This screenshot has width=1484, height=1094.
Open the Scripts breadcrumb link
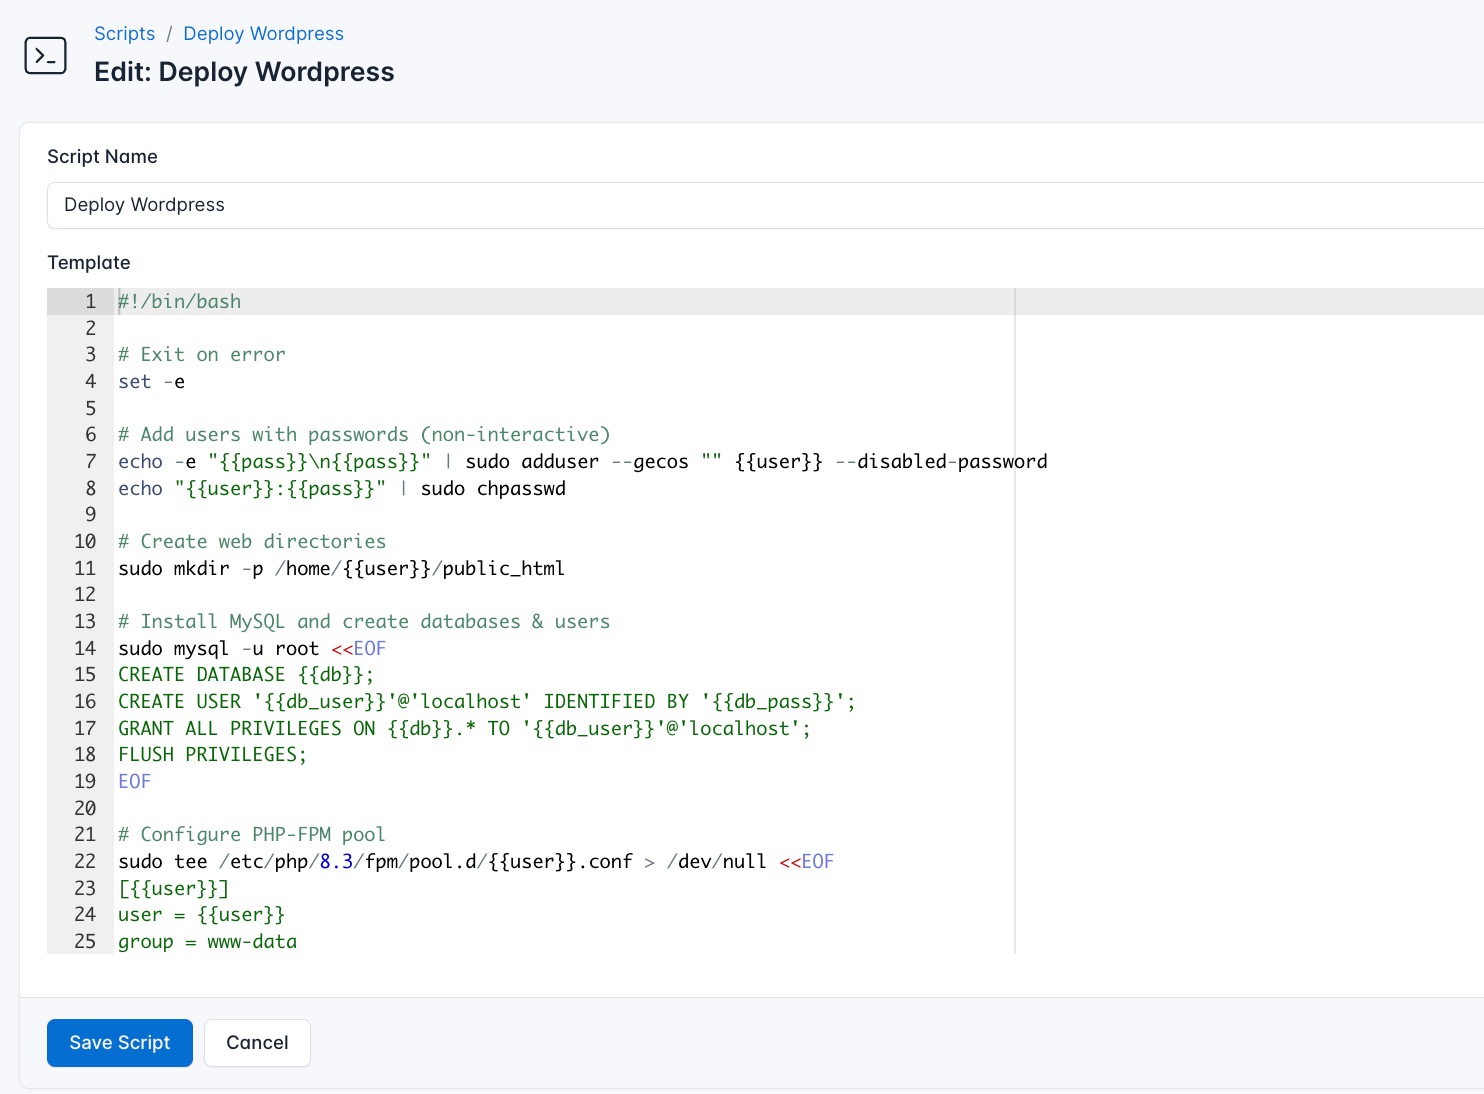point(124,33)
